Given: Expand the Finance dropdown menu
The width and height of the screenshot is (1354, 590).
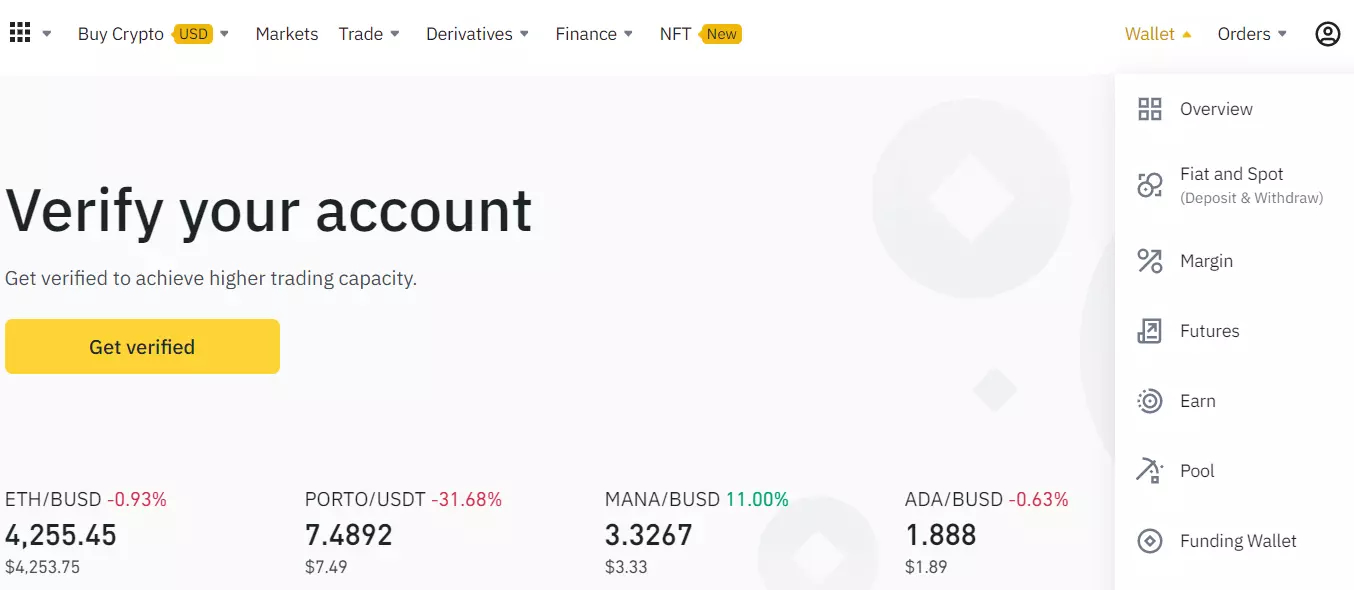Looking at the screenshot, I should 594,34.
